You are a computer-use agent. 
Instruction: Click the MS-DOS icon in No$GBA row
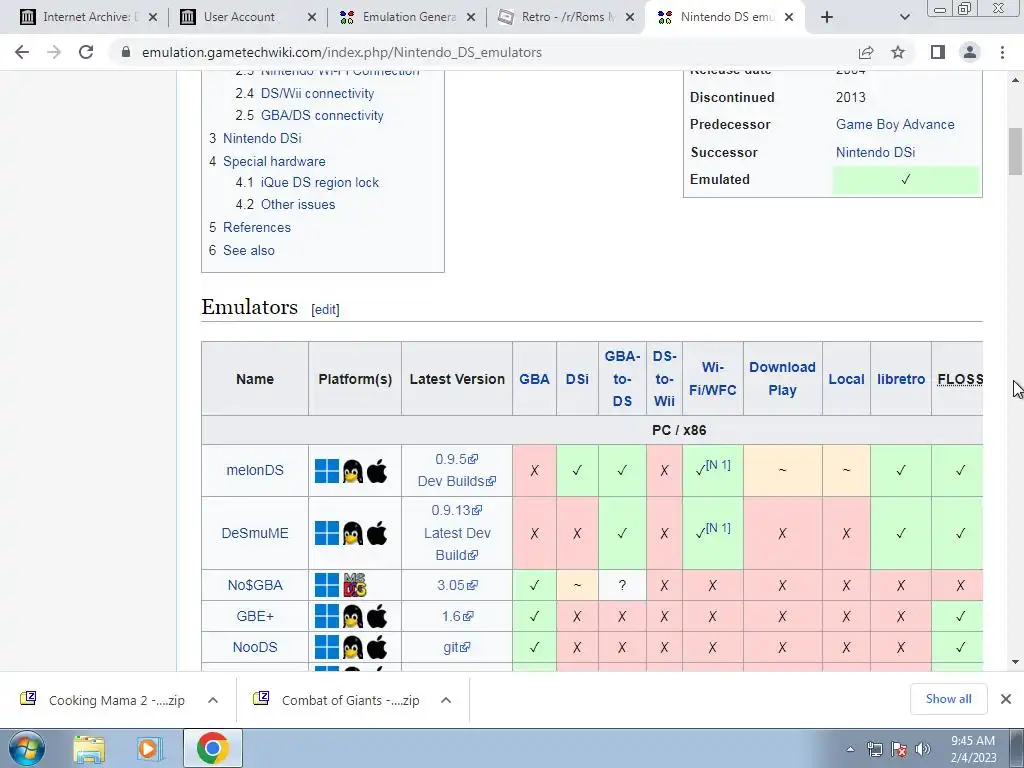pyautogui.click(x=355, y=585)
